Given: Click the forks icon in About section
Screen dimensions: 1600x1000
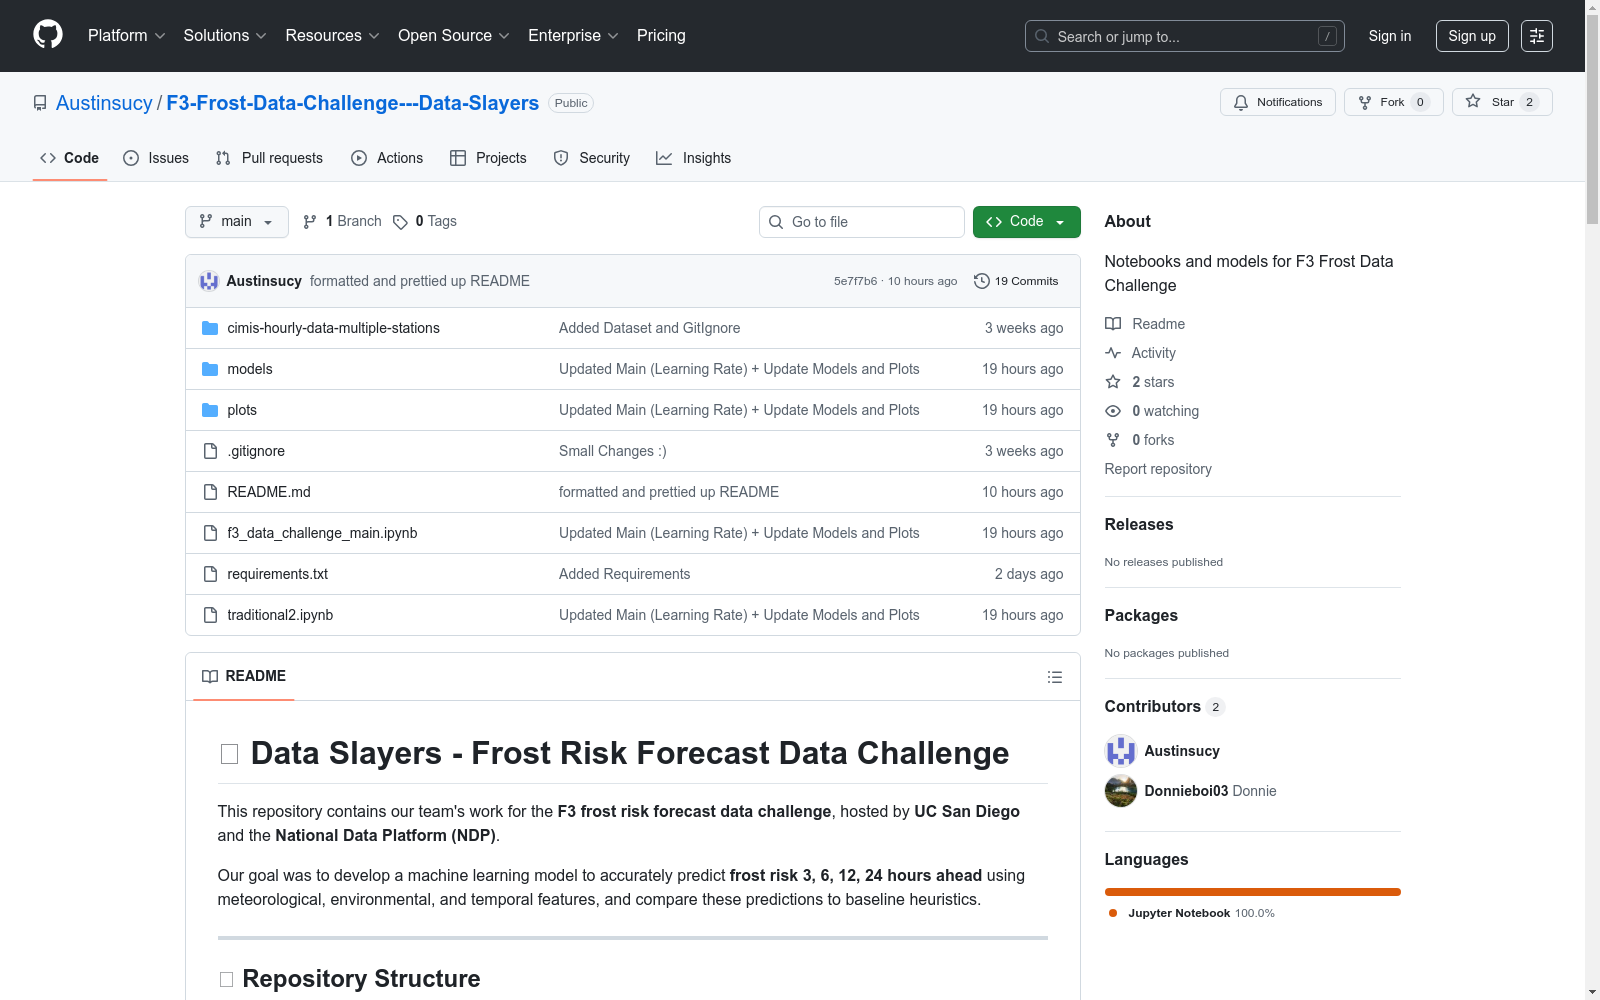Looking at the screenshot, I should tap(1113, 440).
